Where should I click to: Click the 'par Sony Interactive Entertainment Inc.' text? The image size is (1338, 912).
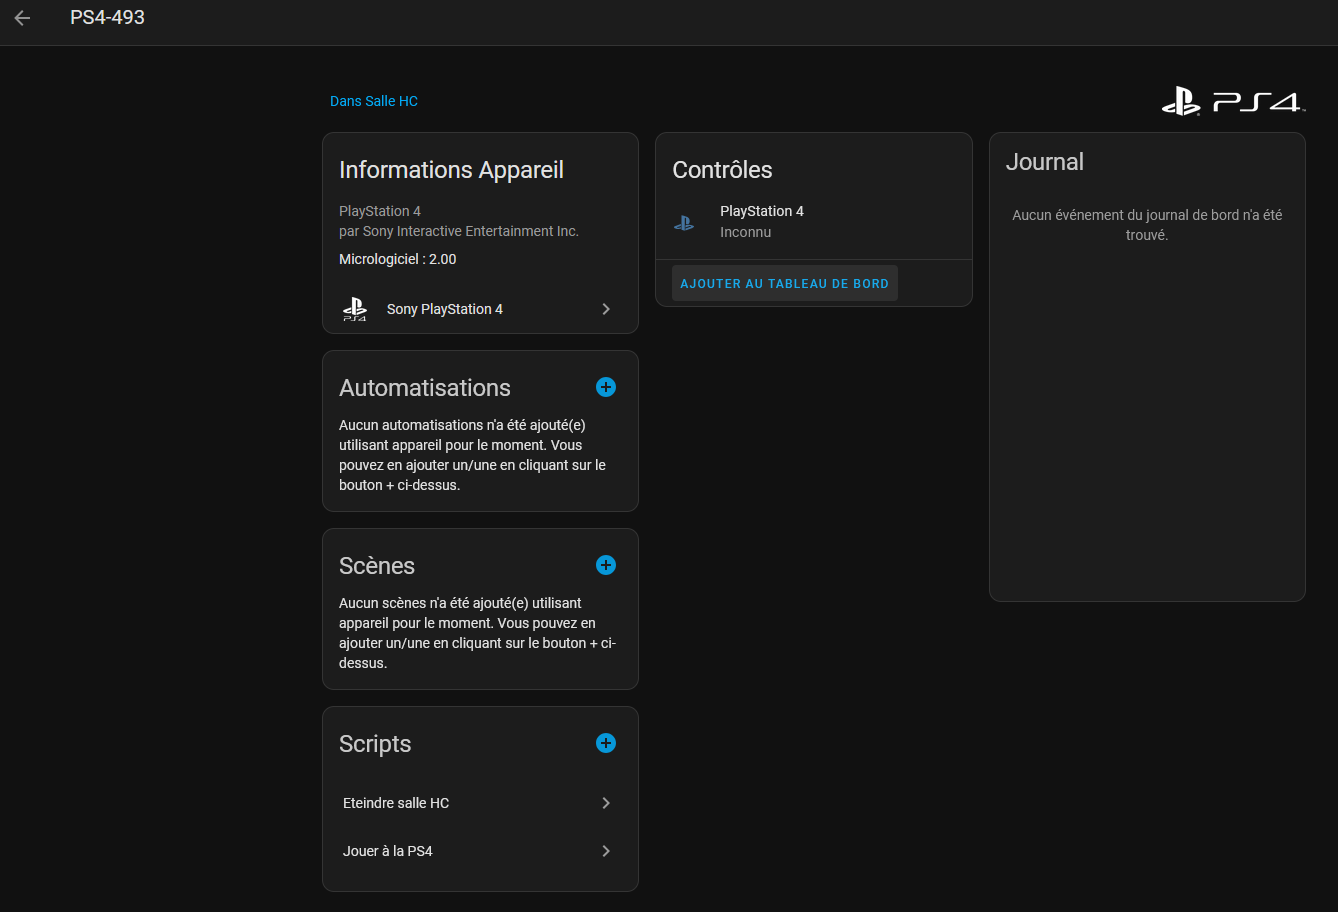459,231
